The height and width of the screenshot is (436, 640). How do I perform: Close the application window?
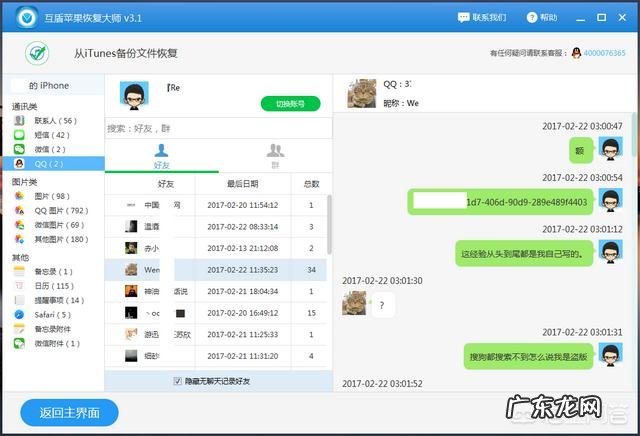click(x=622, y=18)
